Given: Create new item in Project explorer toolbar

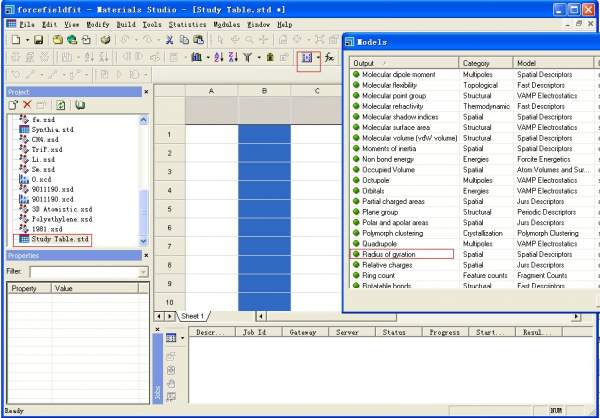Looking at the screenshot, I should click(13, 105).
